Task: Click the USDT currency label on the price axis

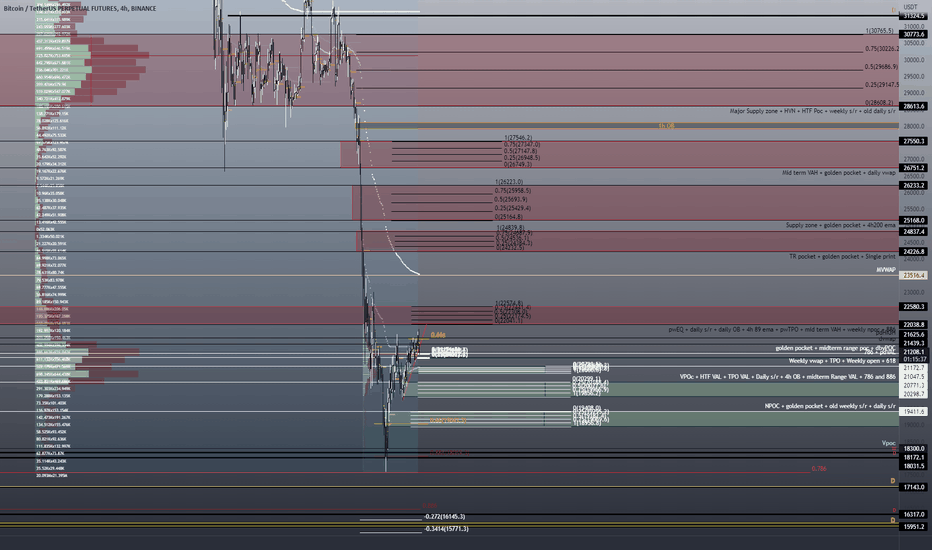Action: (x=910, y=7)
